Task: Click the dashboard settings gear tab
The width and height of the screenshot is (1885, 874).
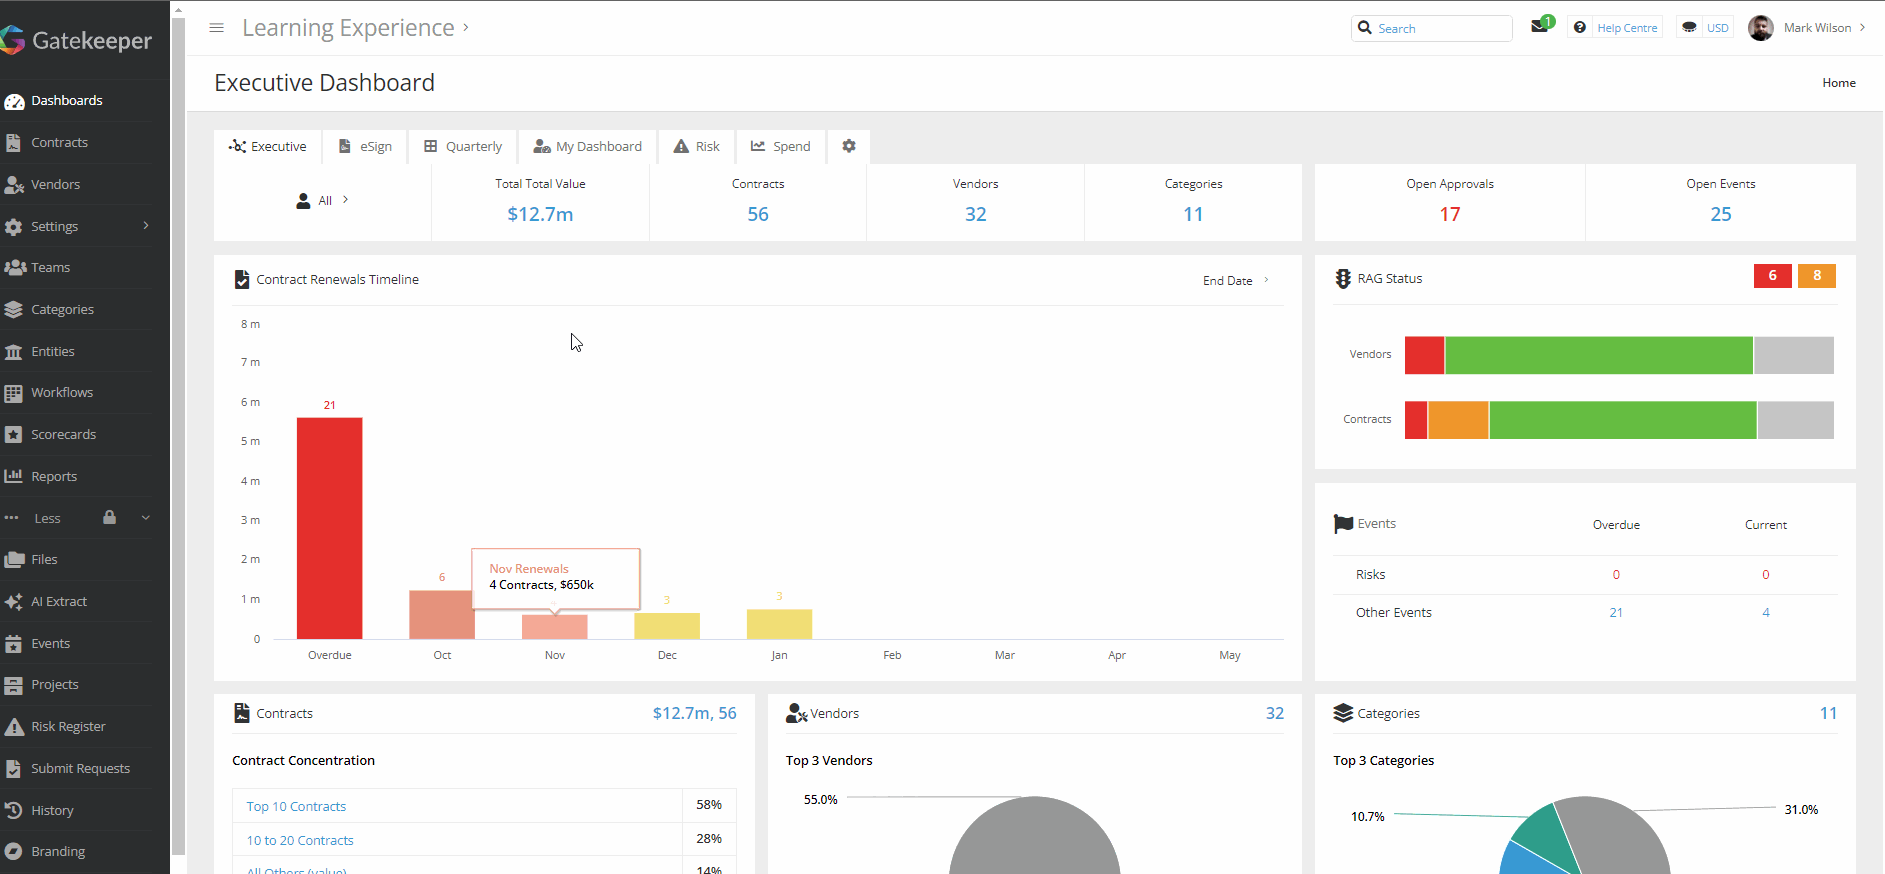Action: coord(849,146)
